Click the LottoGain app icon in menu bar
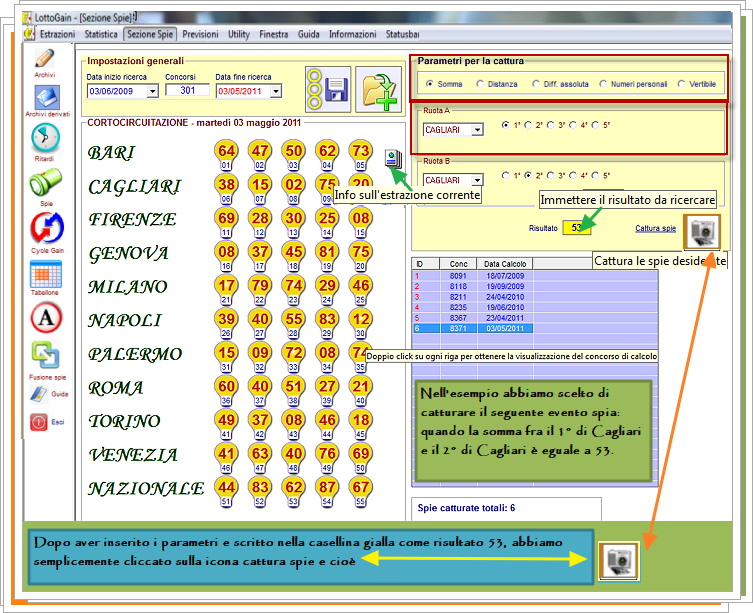This screenshot has height=613, width=753. 29,34
